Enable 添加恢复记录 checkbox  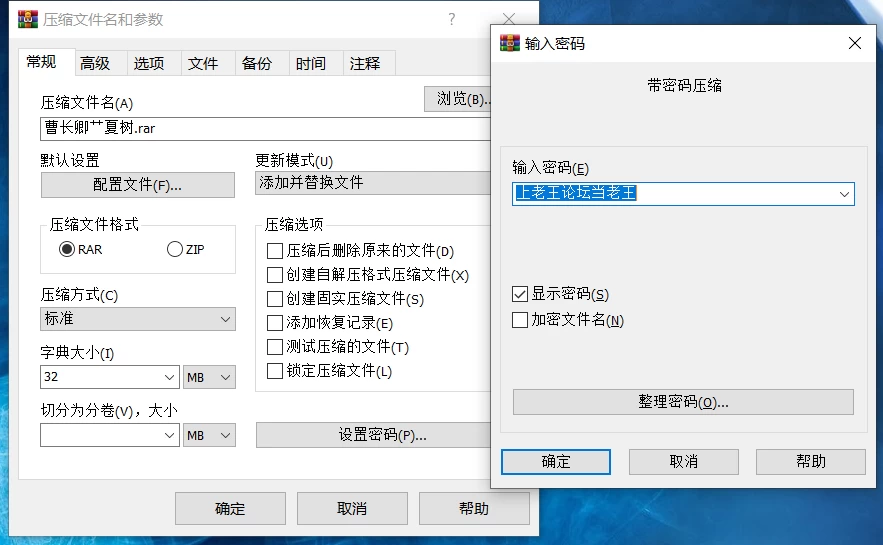[275, 323]
